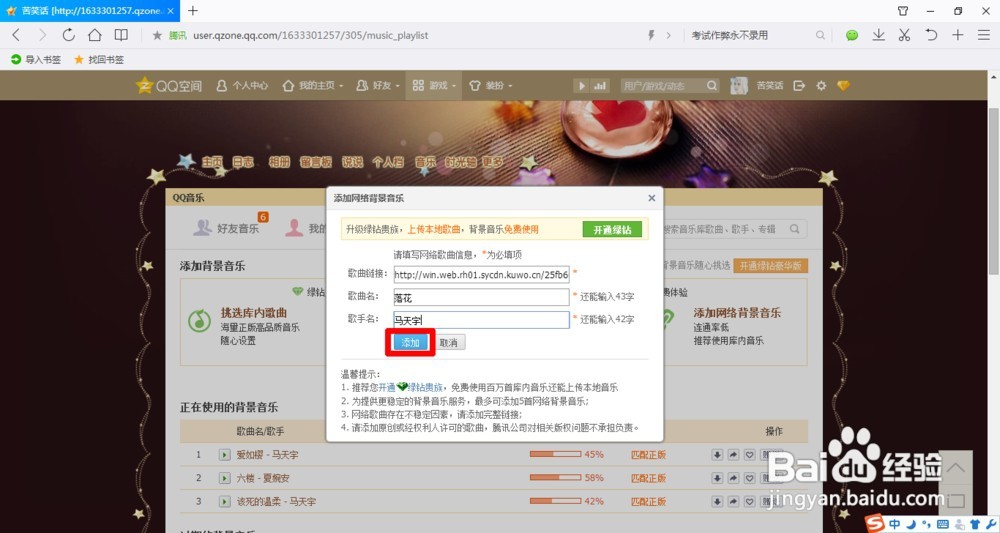The width and height of the screenshot is (1000, 533).
Task: Click the 开通绿钻豪华版 button
Action: click(770, 265)
